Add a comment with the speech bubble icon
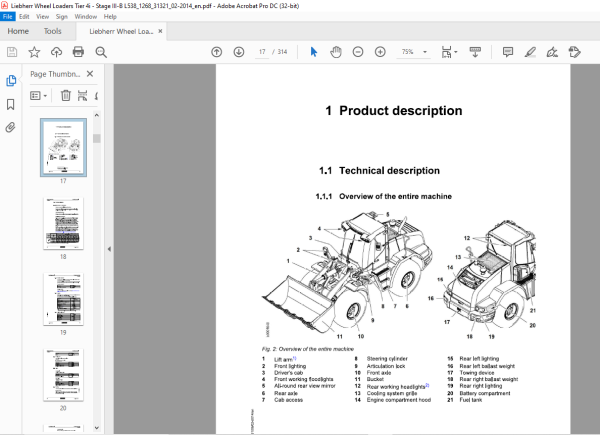Viewport: 600px width, 435px height. [x=508, y=52]
